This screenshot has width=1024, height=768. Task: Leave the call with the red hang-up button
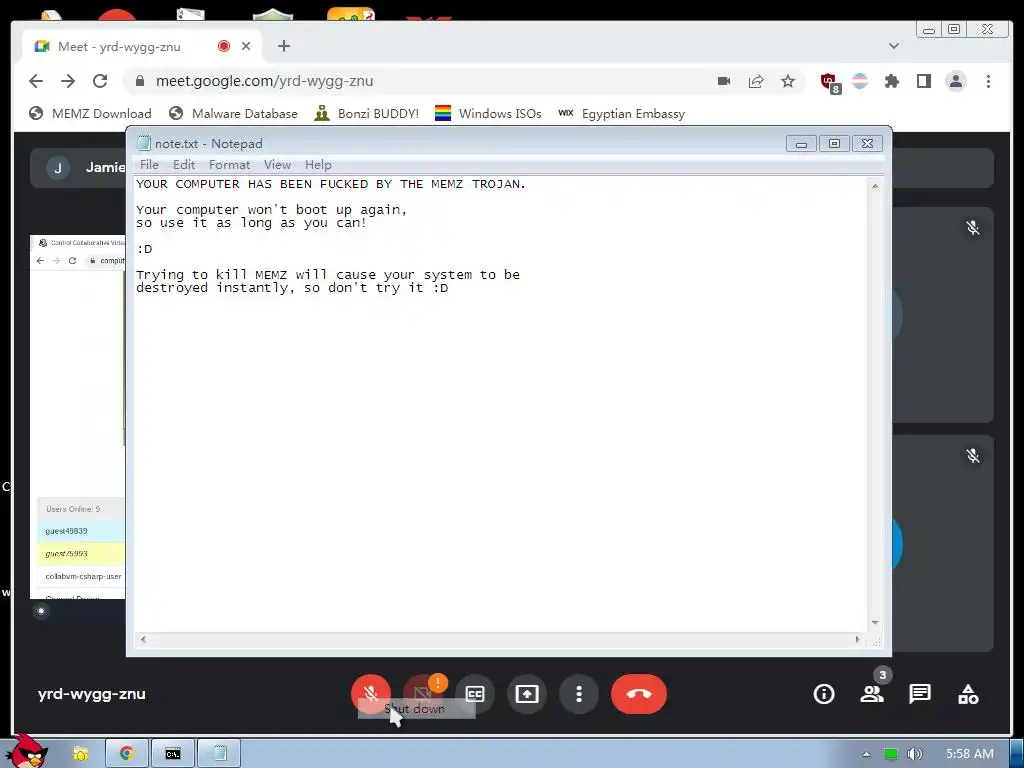(639, 694)
